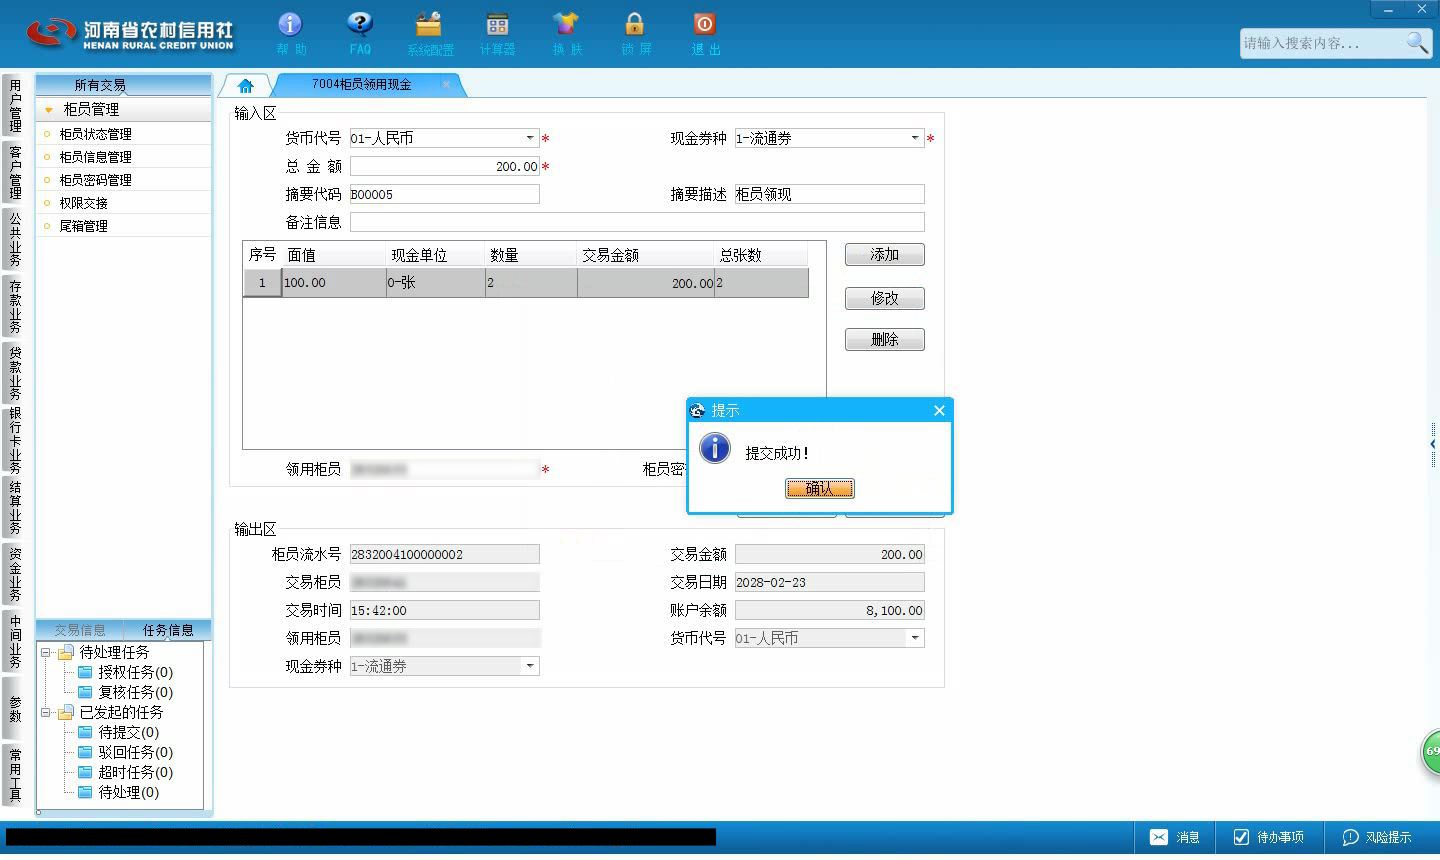
Task: Click the green 69 badge at right edge
Action: 1431,751
